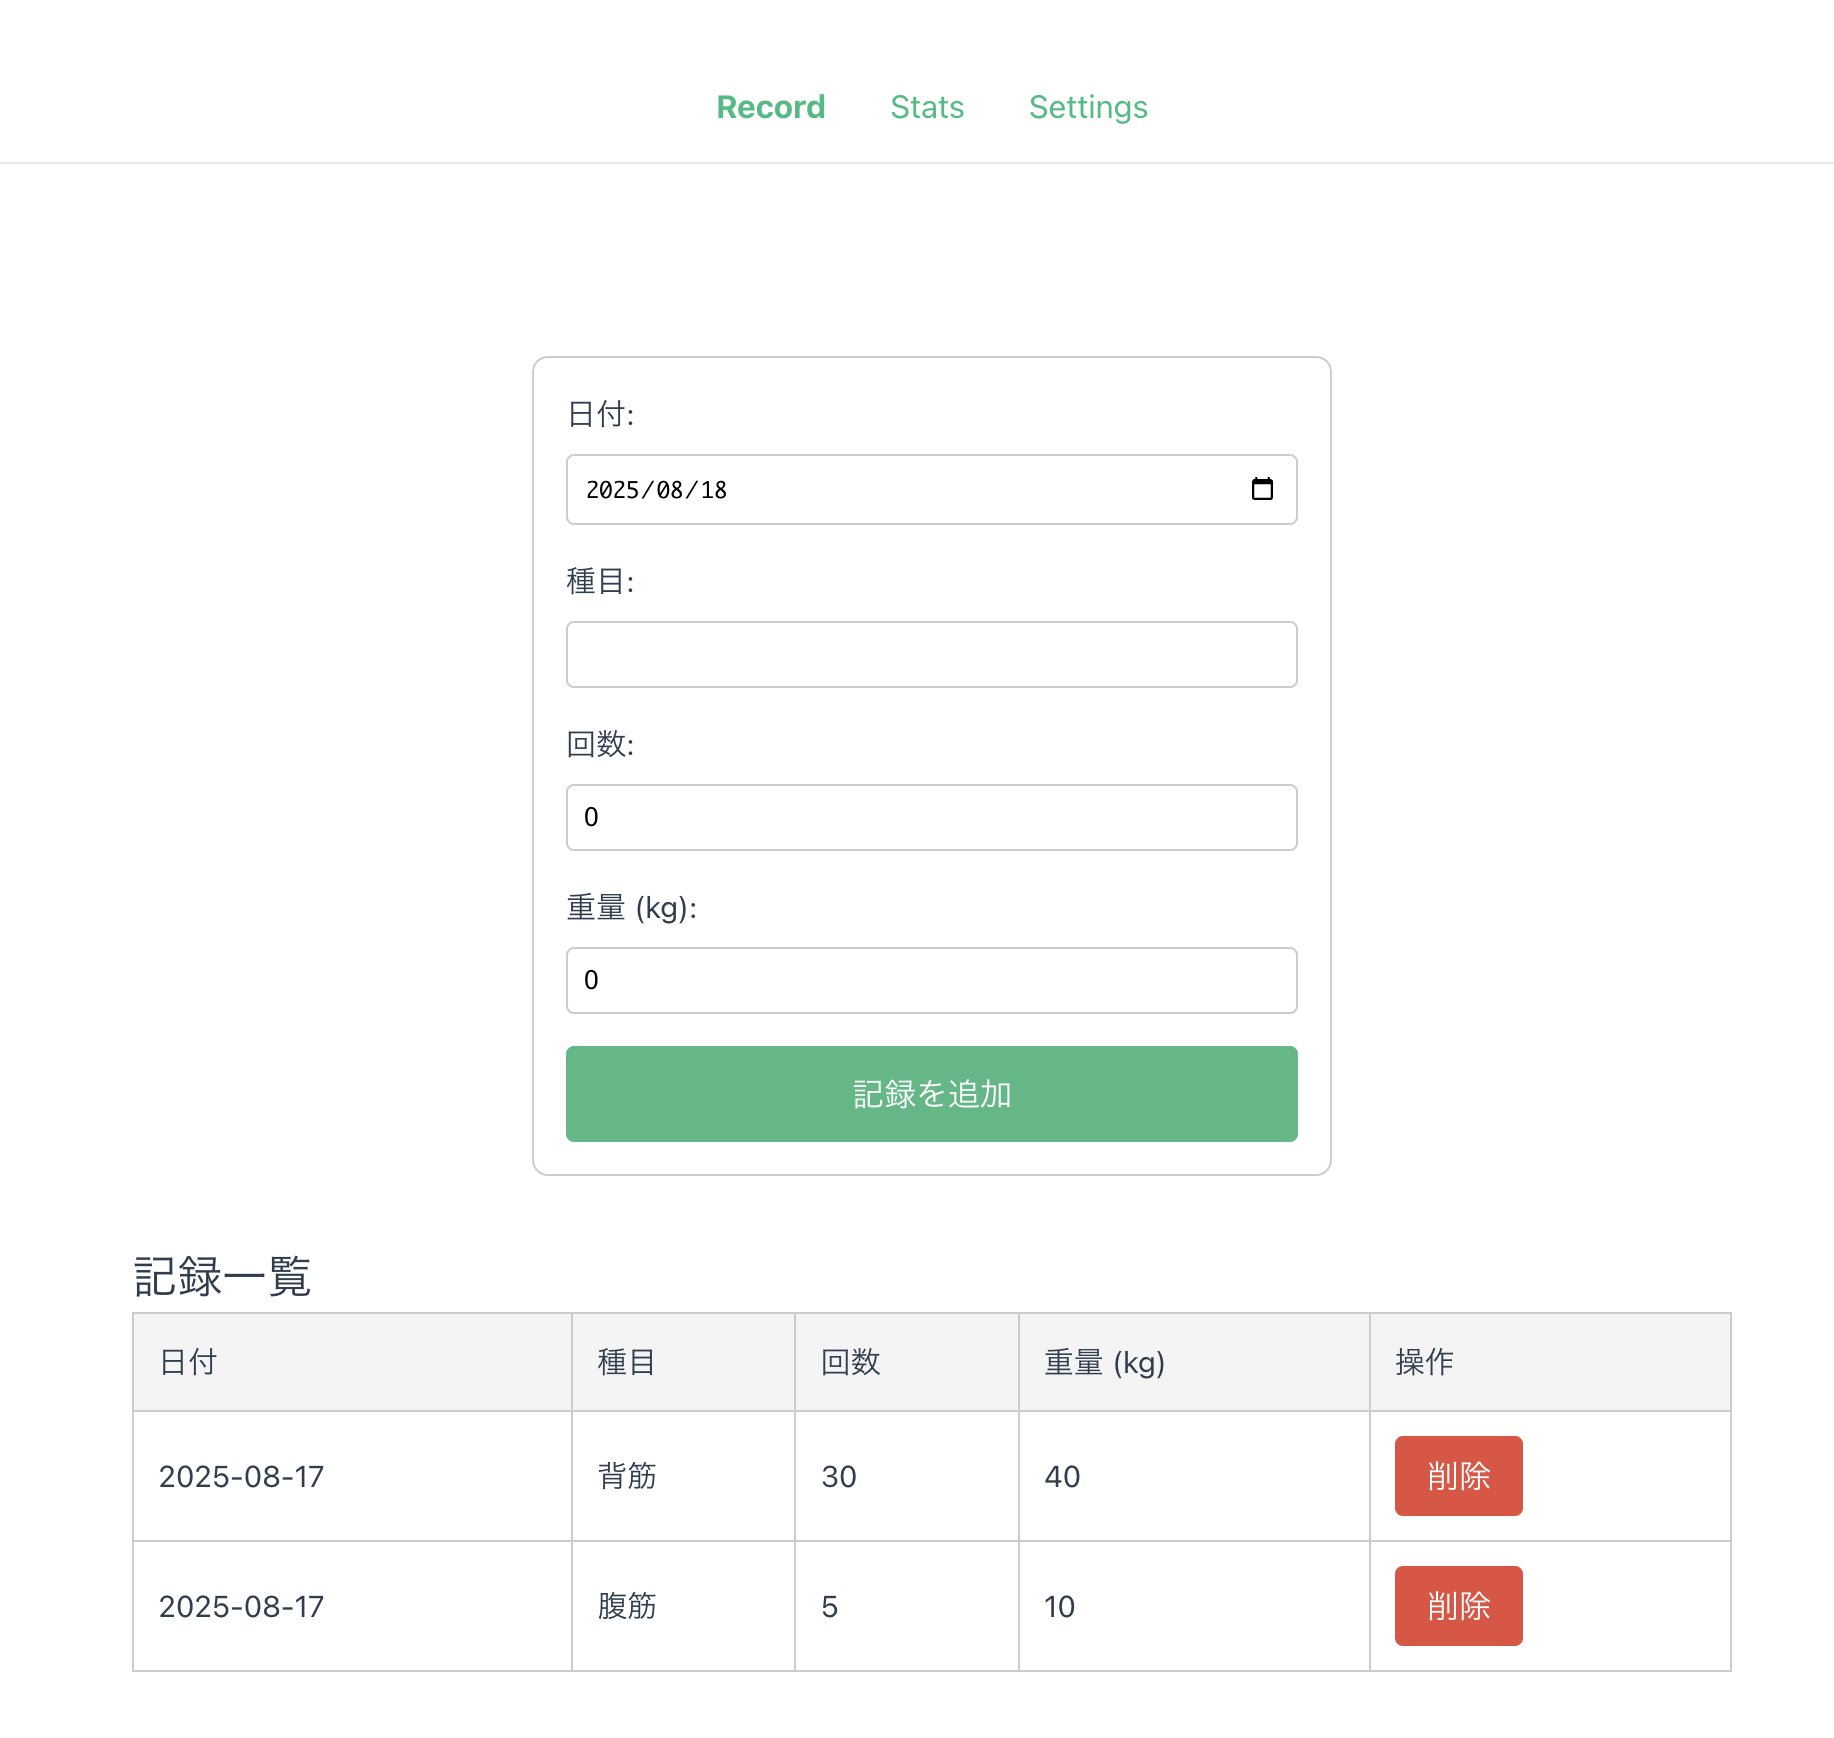Select the 腹筋 cell in the table

click(627, 1606)
